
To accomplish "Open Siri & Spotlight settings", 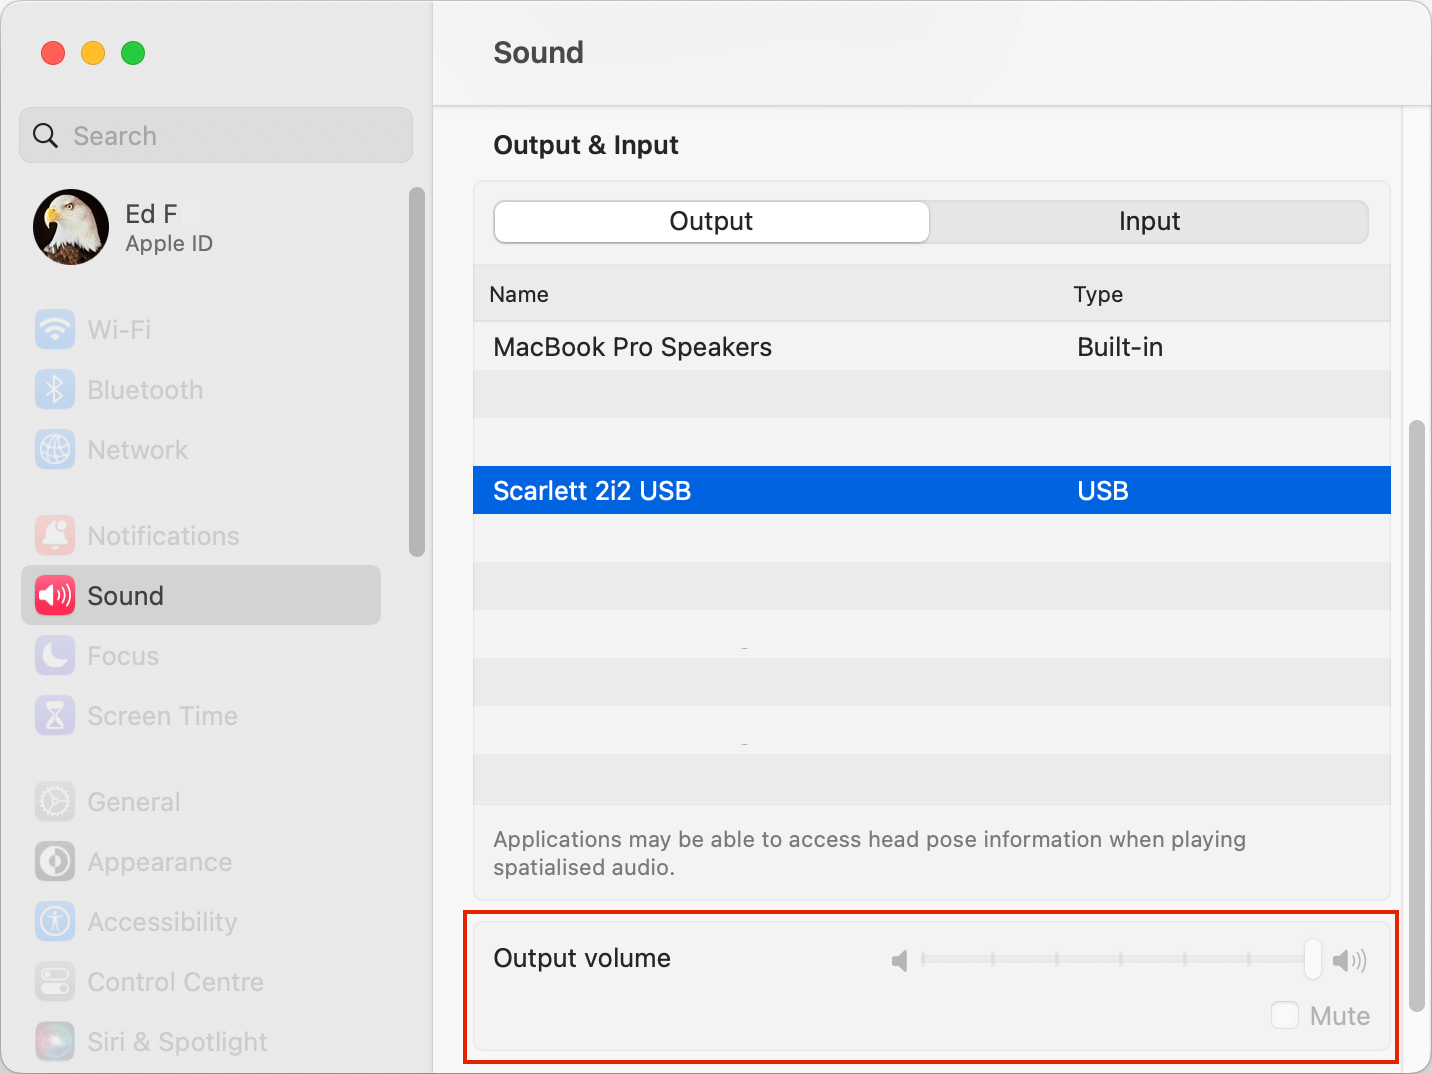I will (x=176, y=1041).
